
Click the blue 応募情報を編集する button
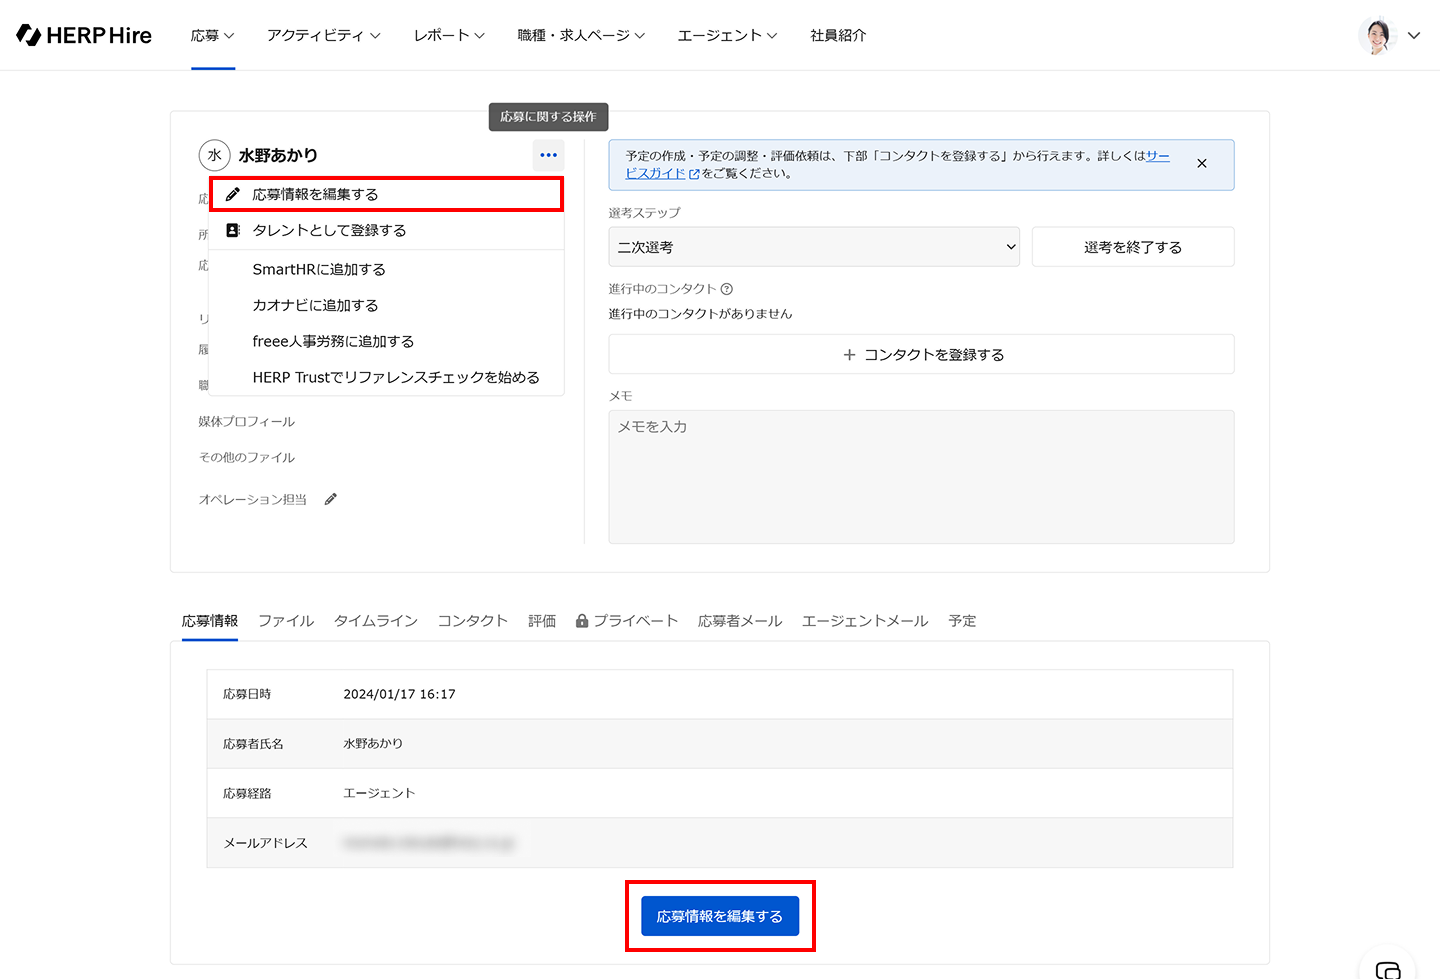pyautogui.click(x=720, y=916)
